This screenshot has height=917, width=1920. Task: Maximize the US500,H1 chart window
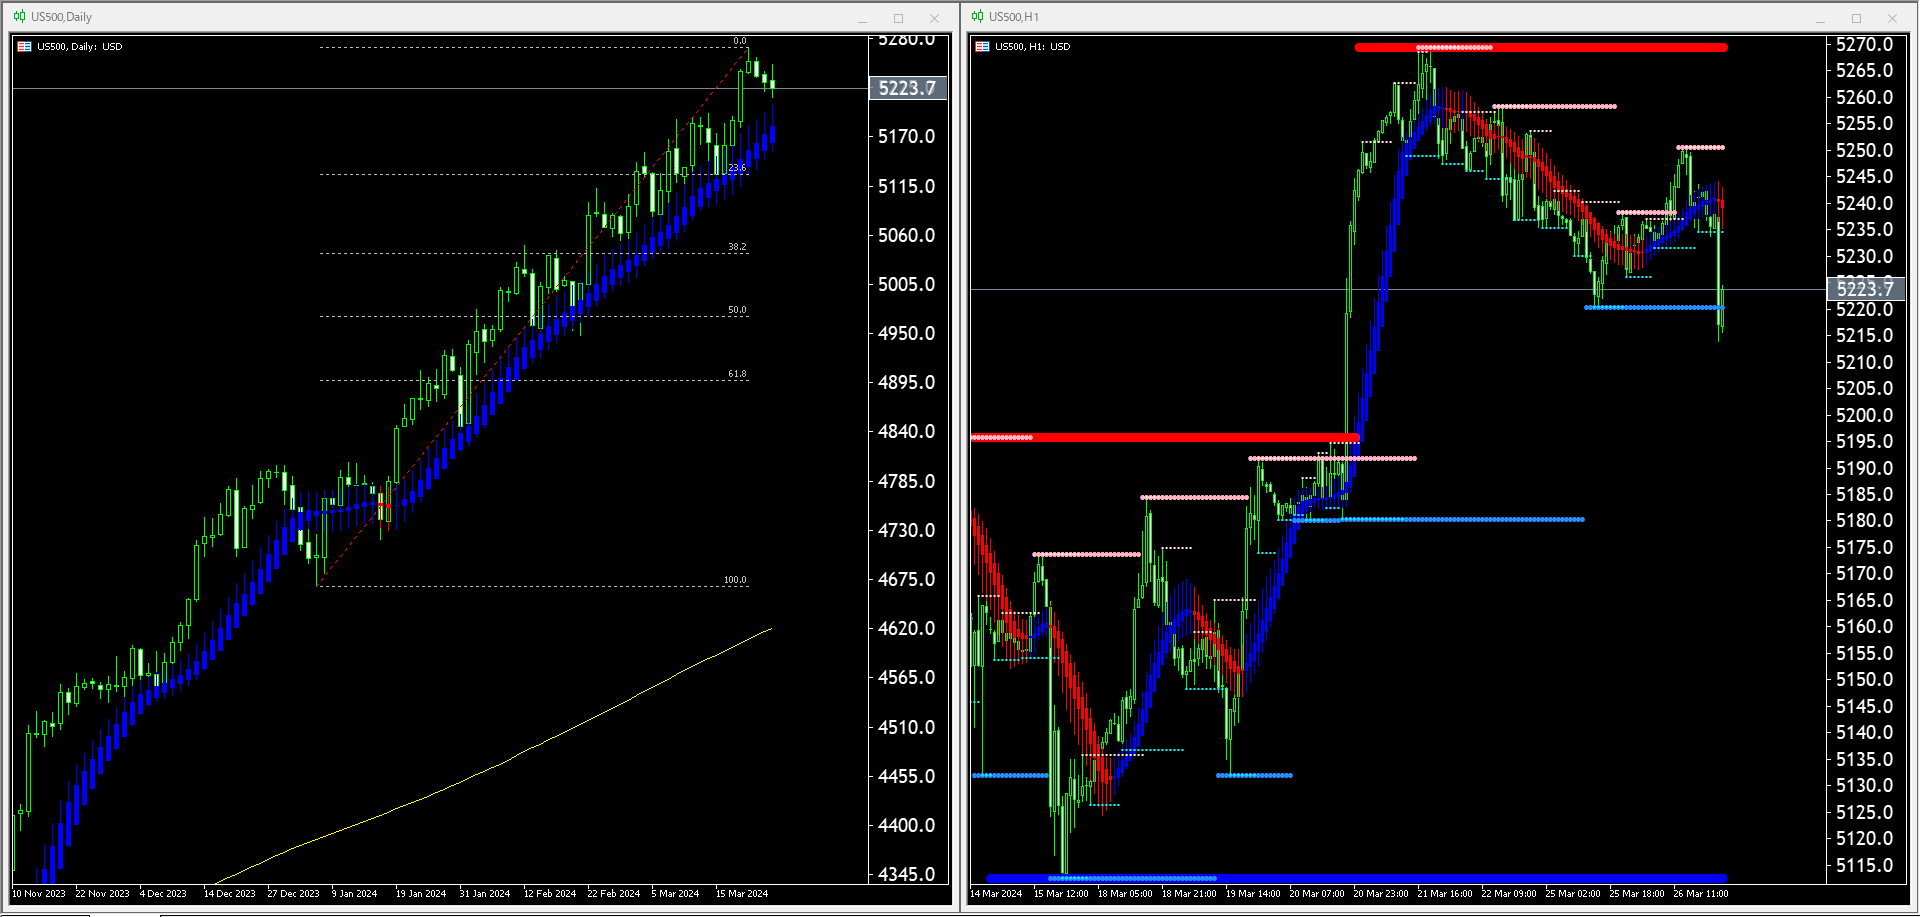(x=1856, y=18)
